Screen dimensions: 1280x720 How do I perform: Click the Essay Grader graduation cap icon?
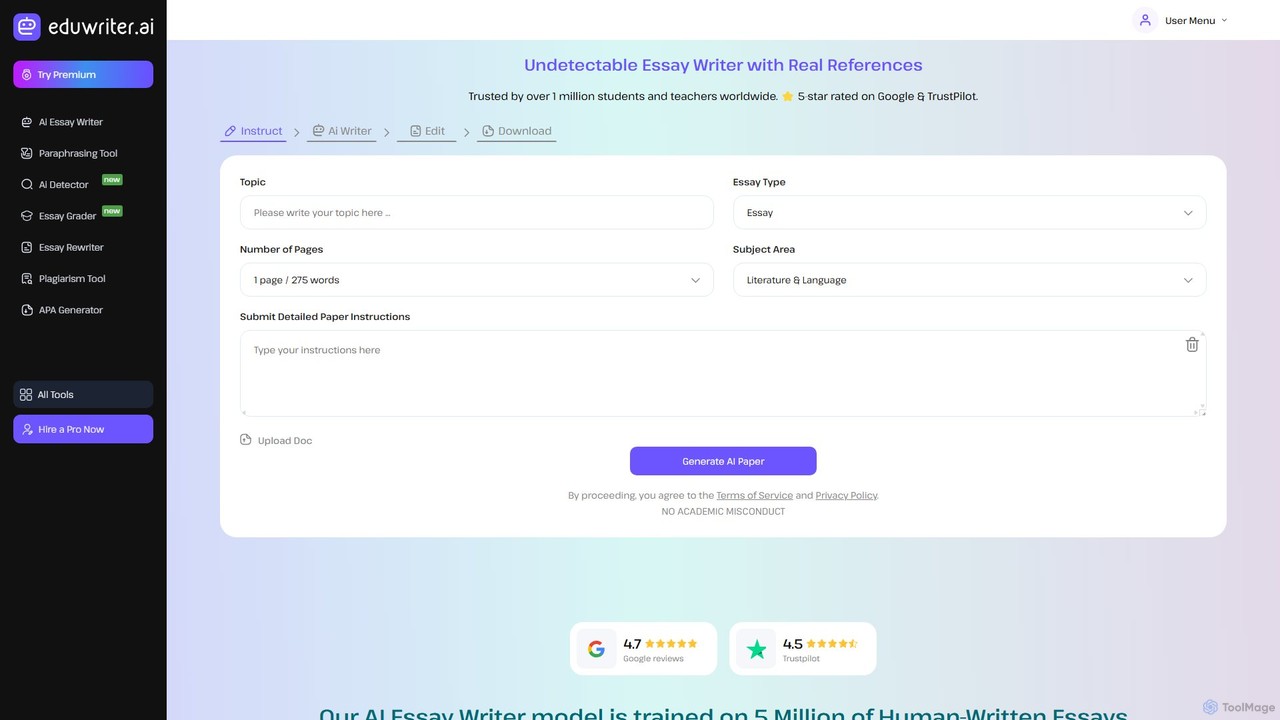(x=28, y=216)
